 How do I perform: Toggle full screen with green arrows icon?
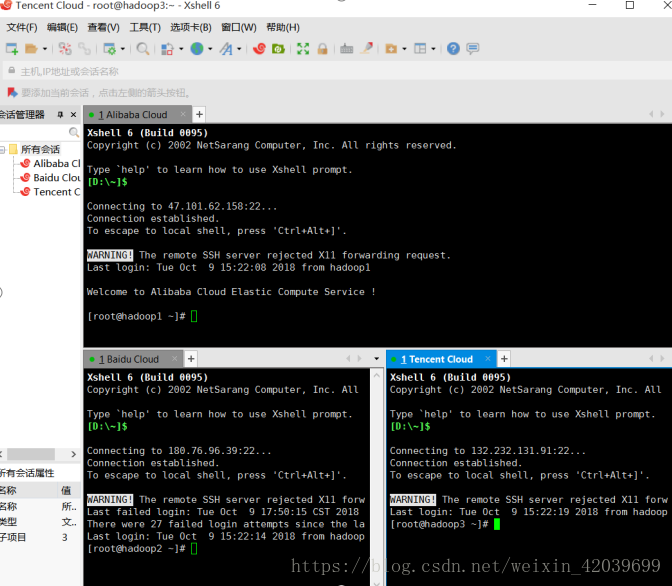click(x=303, y=49)
